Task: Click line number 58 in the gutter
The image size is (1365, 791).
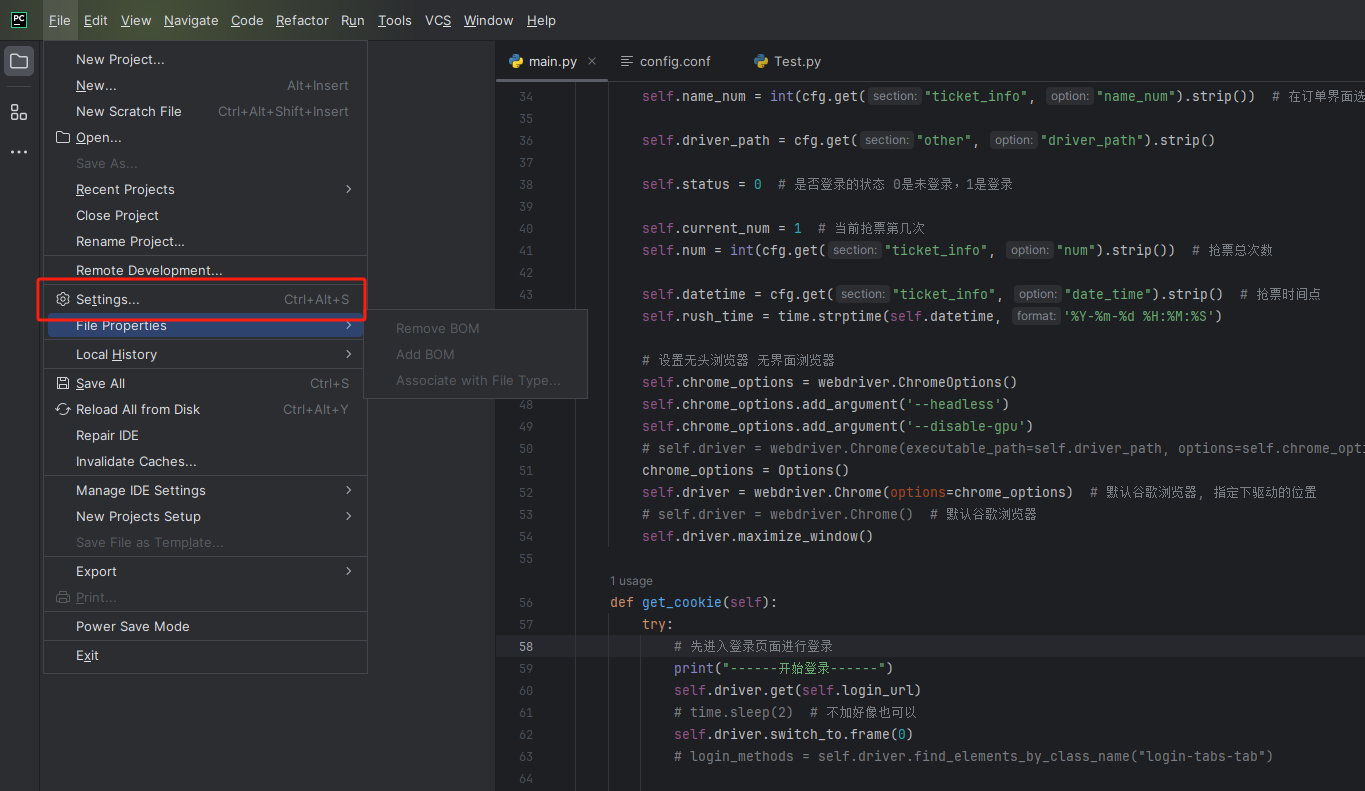Action: [525, 646]
